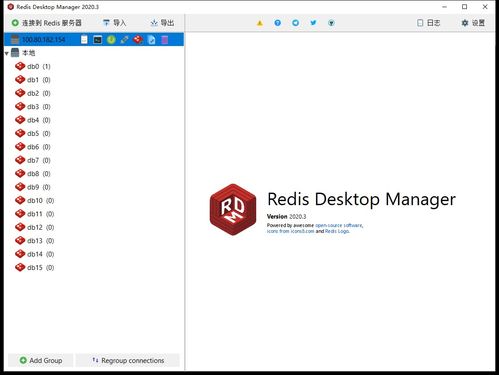Collapse the 本地 connection tree
The image size is (499, 375).
(7, 53)
